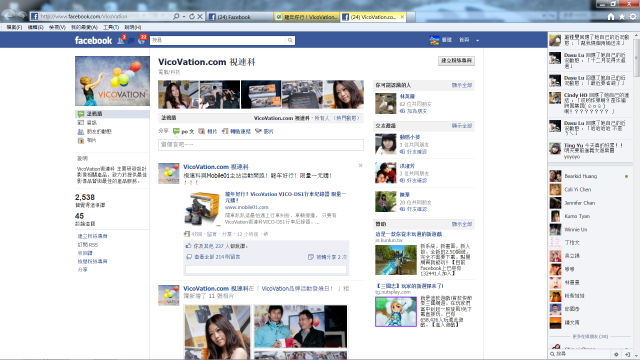Click the hide chat sidebar arrow icon

pos(627,354)
